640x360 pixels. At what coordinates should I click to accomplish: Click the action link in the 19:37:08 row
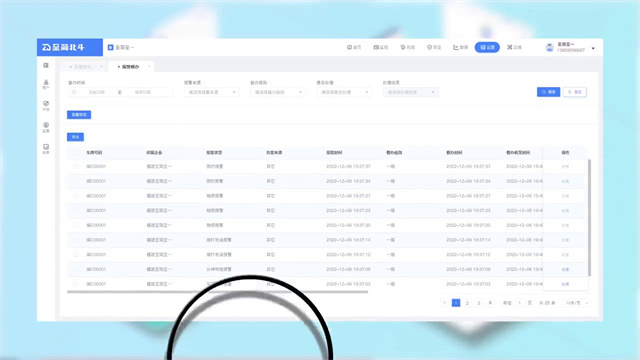565,269
